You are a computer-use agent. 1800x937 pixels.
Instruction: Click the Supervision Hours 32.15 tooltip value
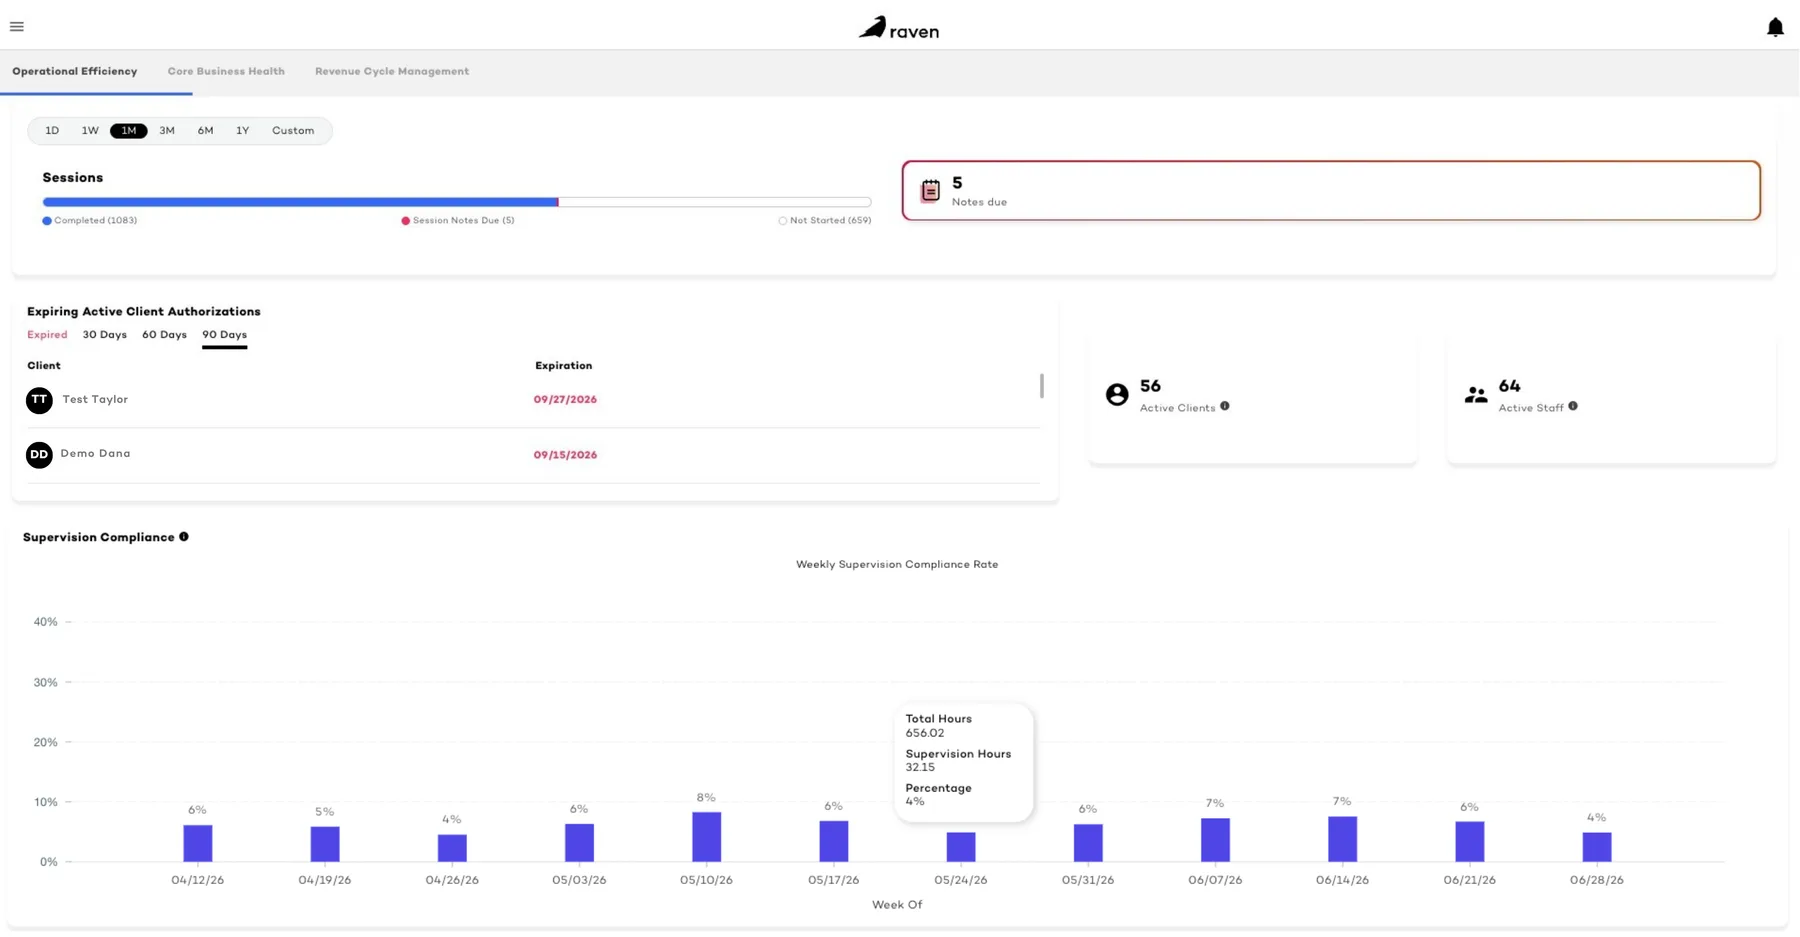[x=920, y=768]
